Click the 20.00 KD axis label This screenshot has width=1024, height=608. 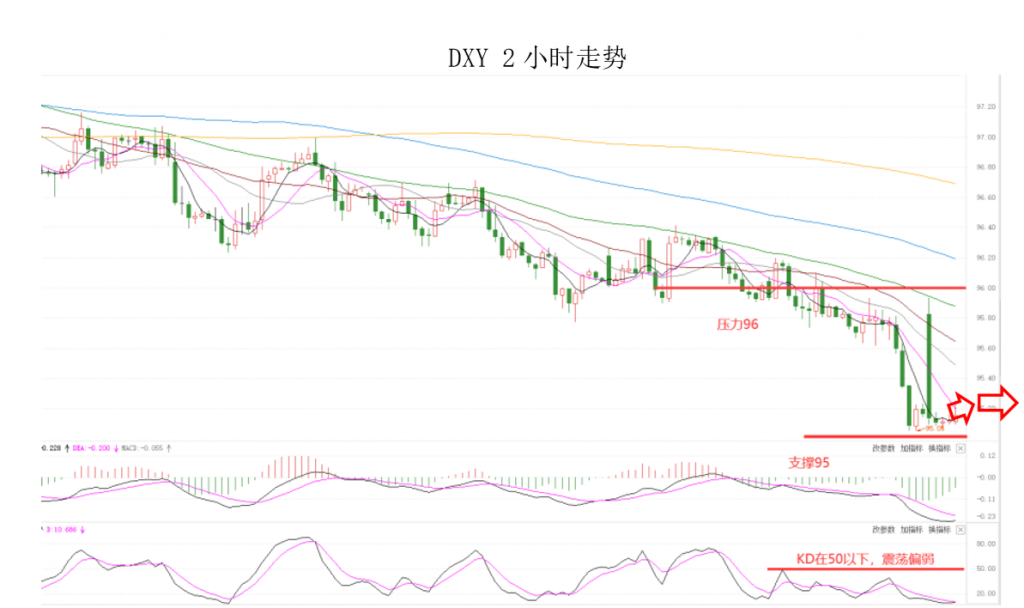point(985,593)
